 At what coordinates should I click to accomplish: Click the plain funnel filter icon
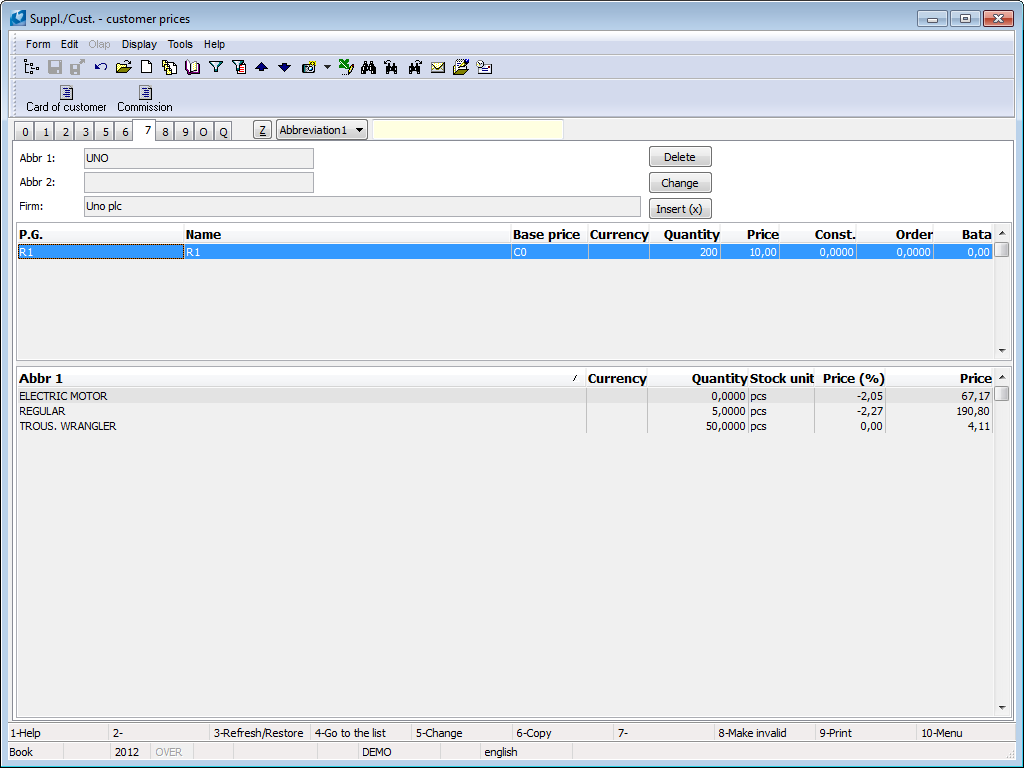[x=216, y=67]
